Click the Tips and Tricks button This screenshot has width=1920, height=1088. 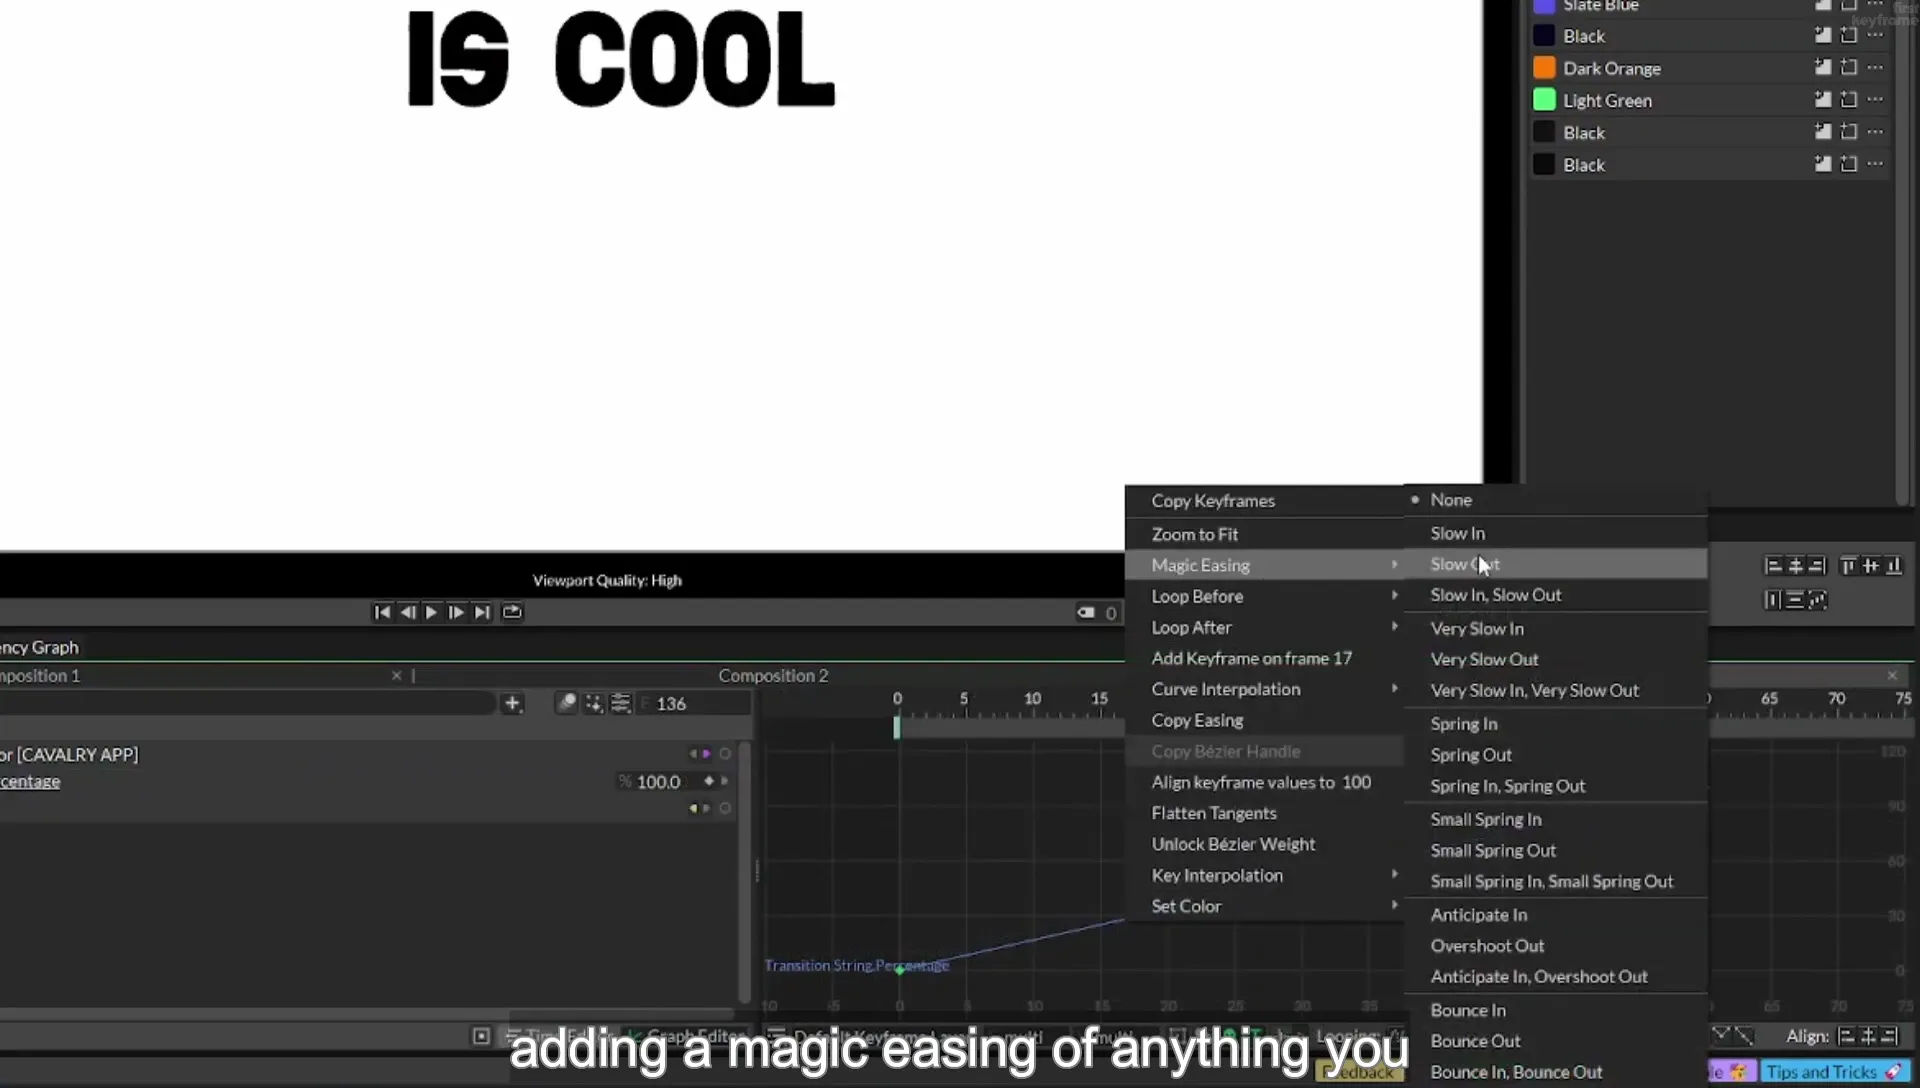[x=1833, y=1072]
